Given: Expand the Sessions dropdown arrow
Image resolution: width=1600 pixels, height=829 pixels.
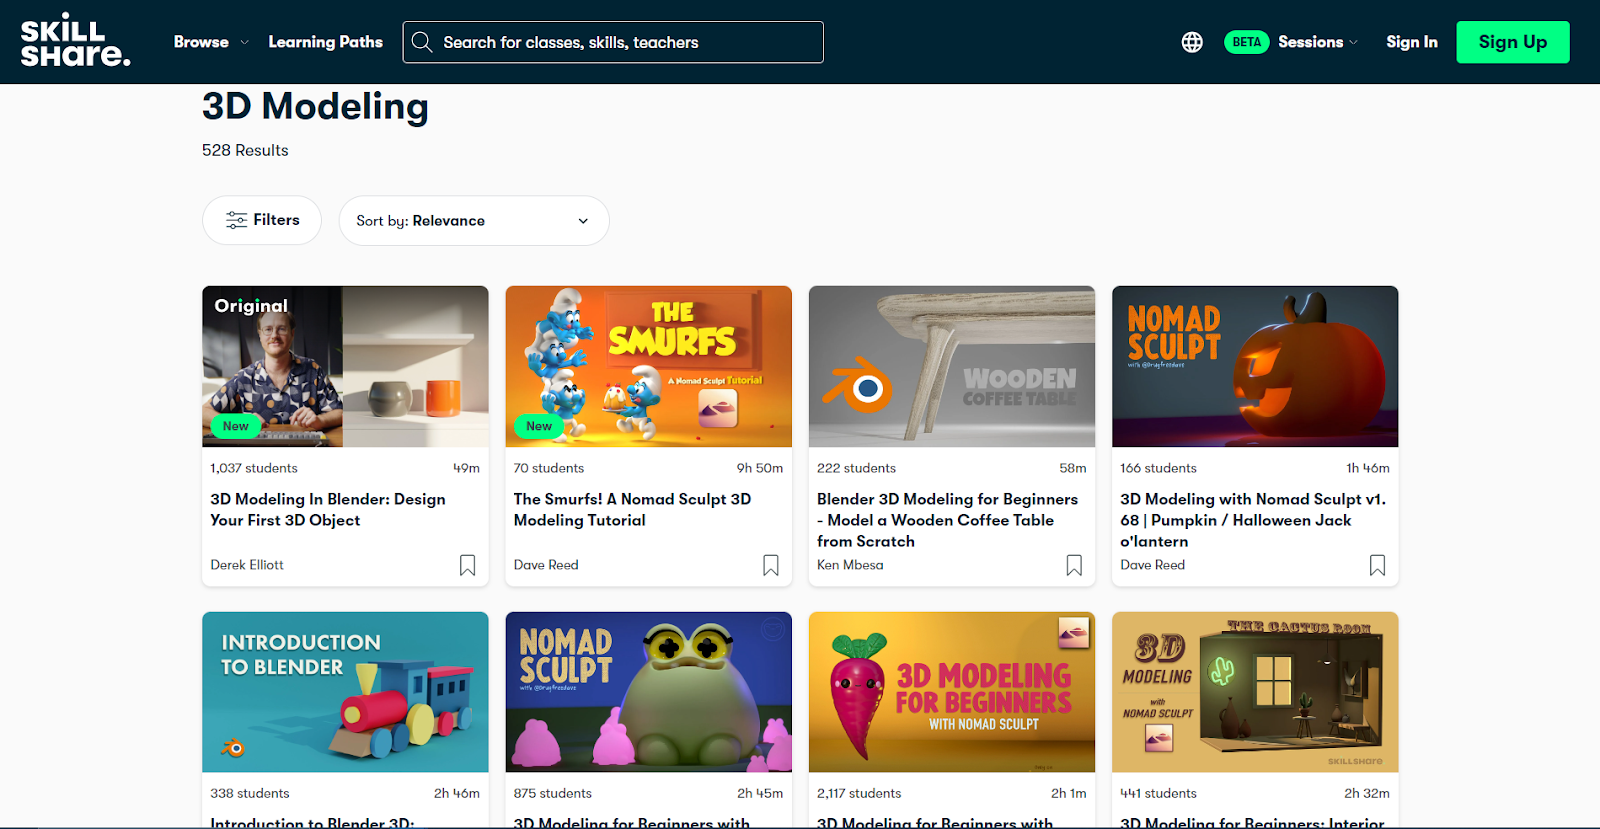Looking at the screenshot, I should pyautogui.click(x=1353, y=42).
